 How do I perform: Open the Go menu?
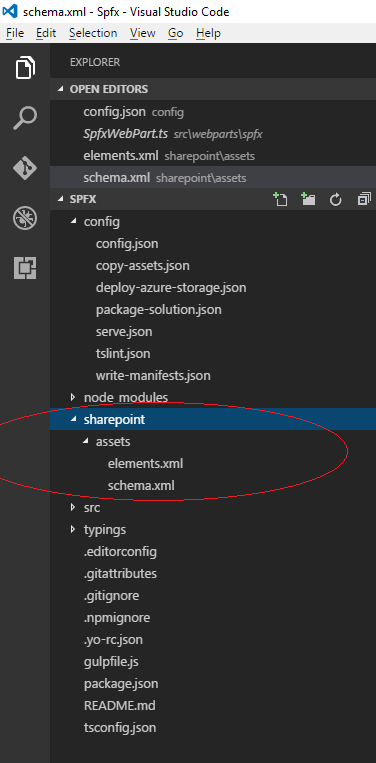176,33
